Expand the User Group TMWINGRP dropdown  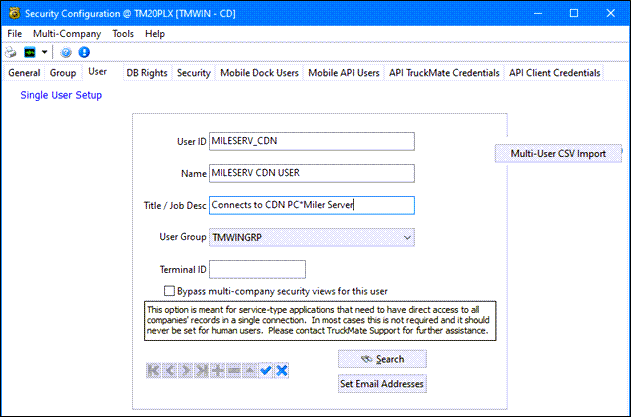[x=407, y=237]
